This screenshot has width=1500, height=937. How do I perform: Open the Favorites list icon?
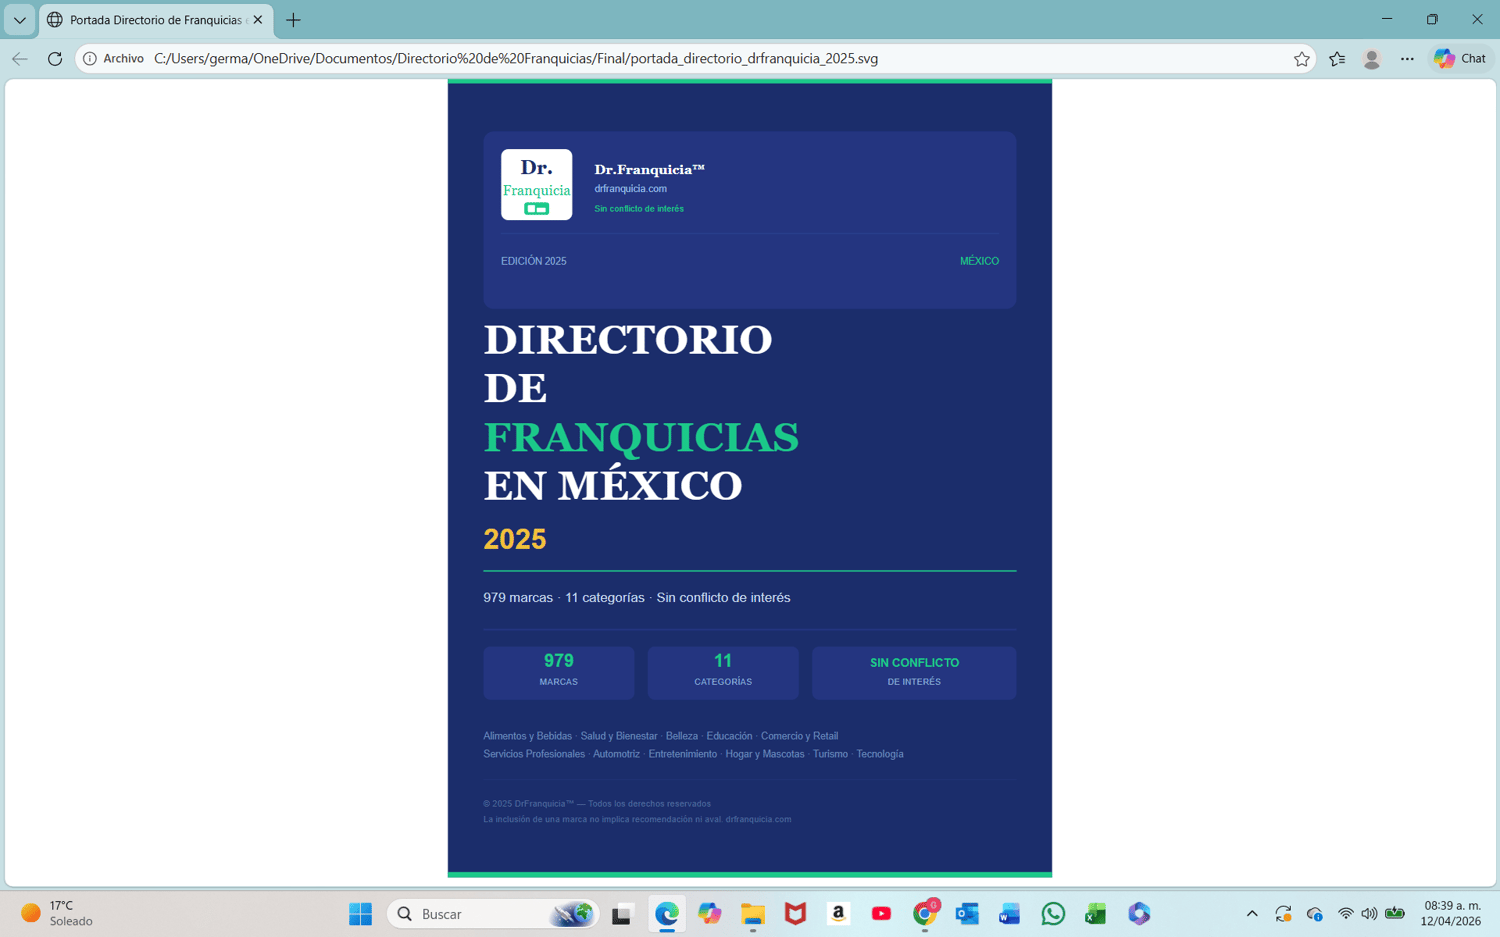pos(1337,59)
